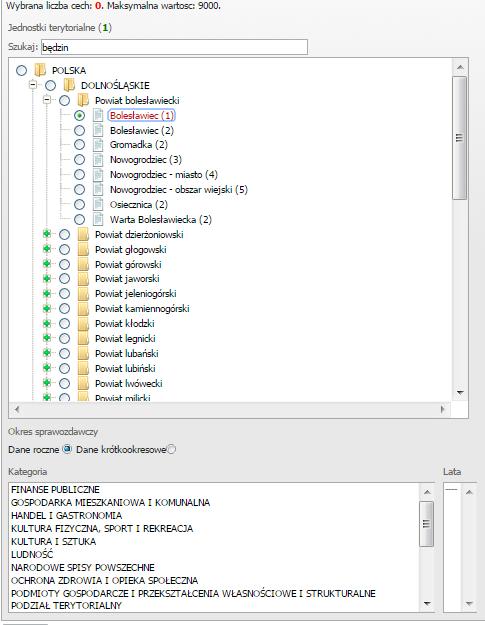Click folder icon of Powiat lubański
485x625 pixels.
[83, 354]
